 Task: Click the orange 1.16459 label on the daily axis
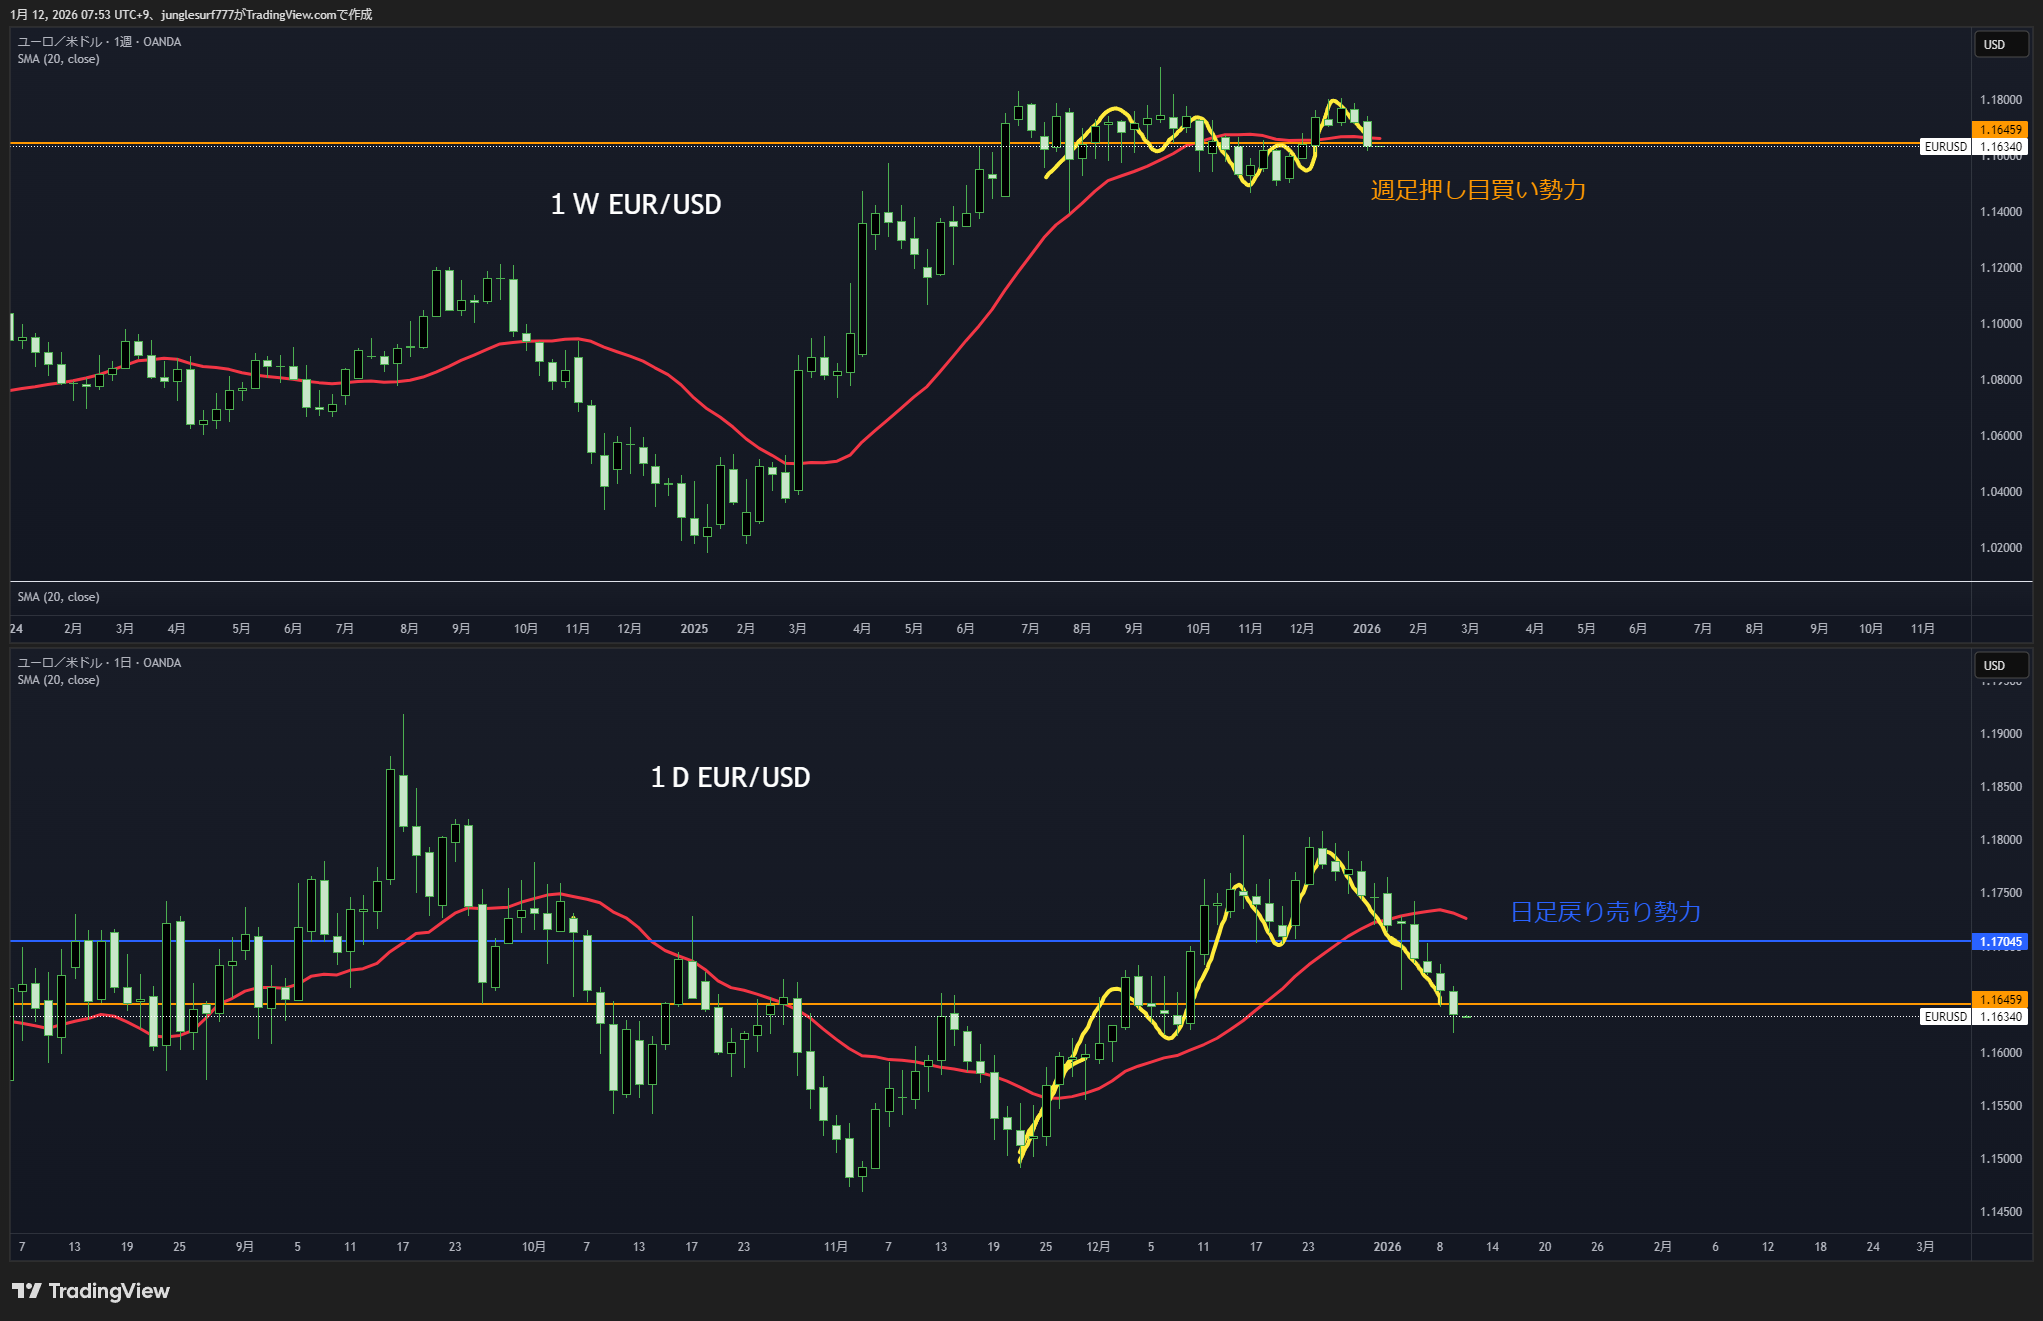click(x=2000, y=999)
